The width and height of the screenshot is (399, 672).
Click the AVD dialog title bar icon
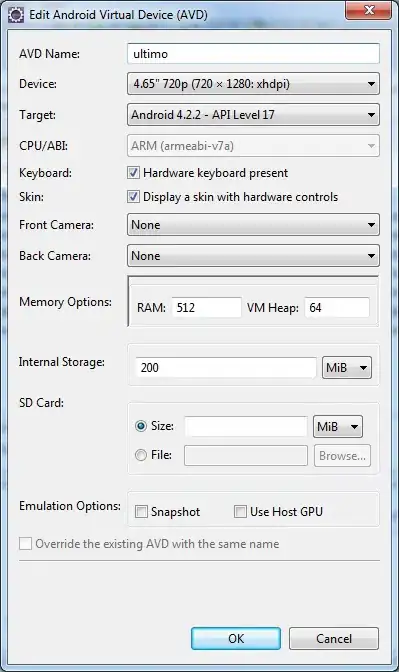pos(16,15)
